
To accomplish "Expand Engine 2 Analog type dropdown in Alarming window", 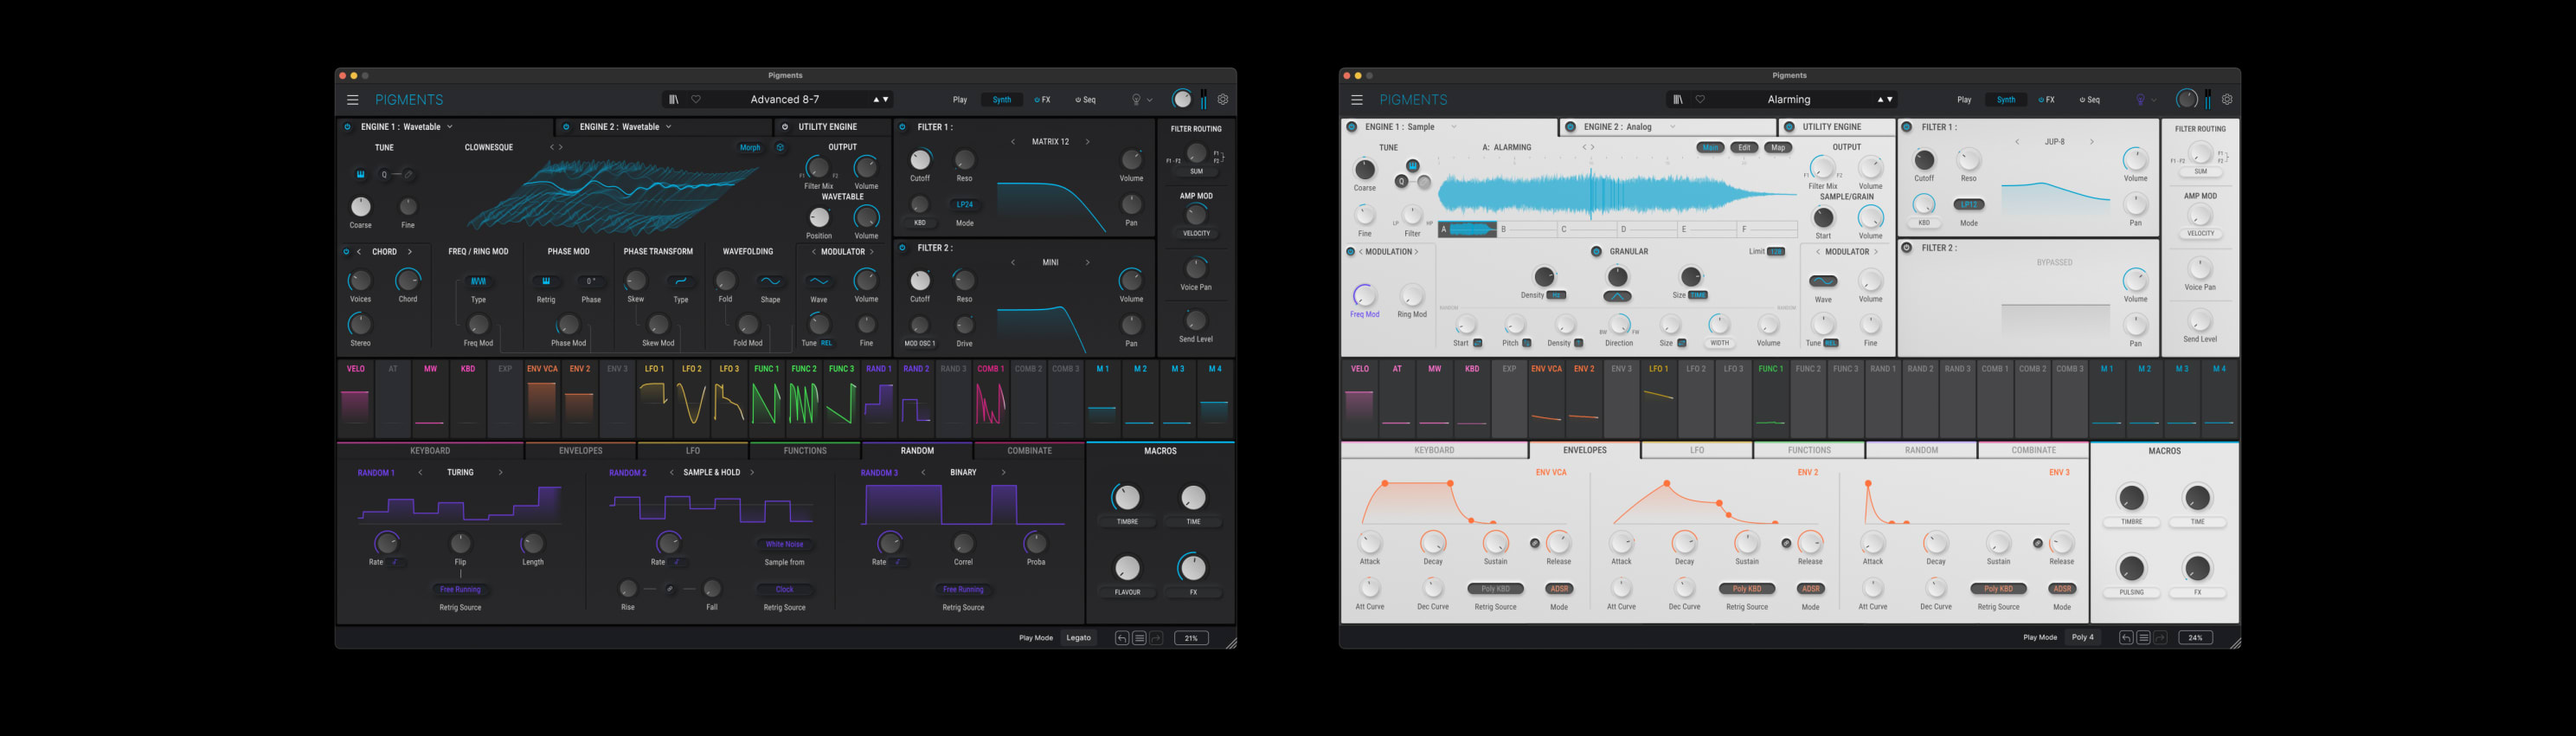I will pos(1673,127).
